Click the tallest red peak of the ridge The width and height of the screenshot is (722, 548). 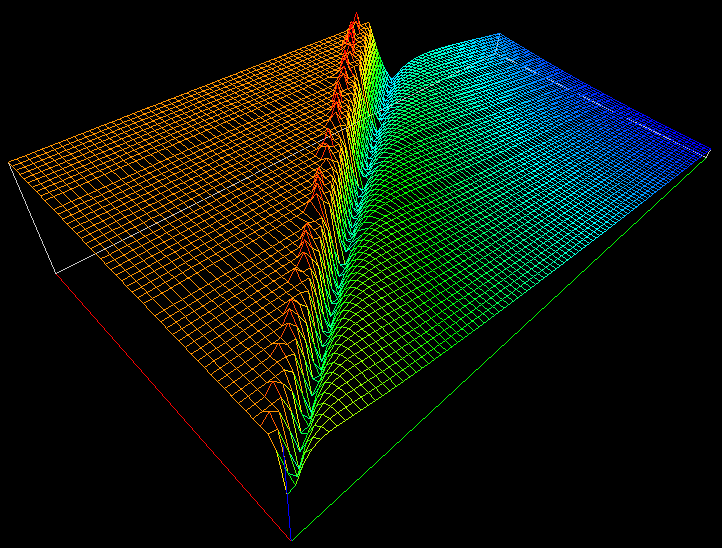tap(354, 20)
